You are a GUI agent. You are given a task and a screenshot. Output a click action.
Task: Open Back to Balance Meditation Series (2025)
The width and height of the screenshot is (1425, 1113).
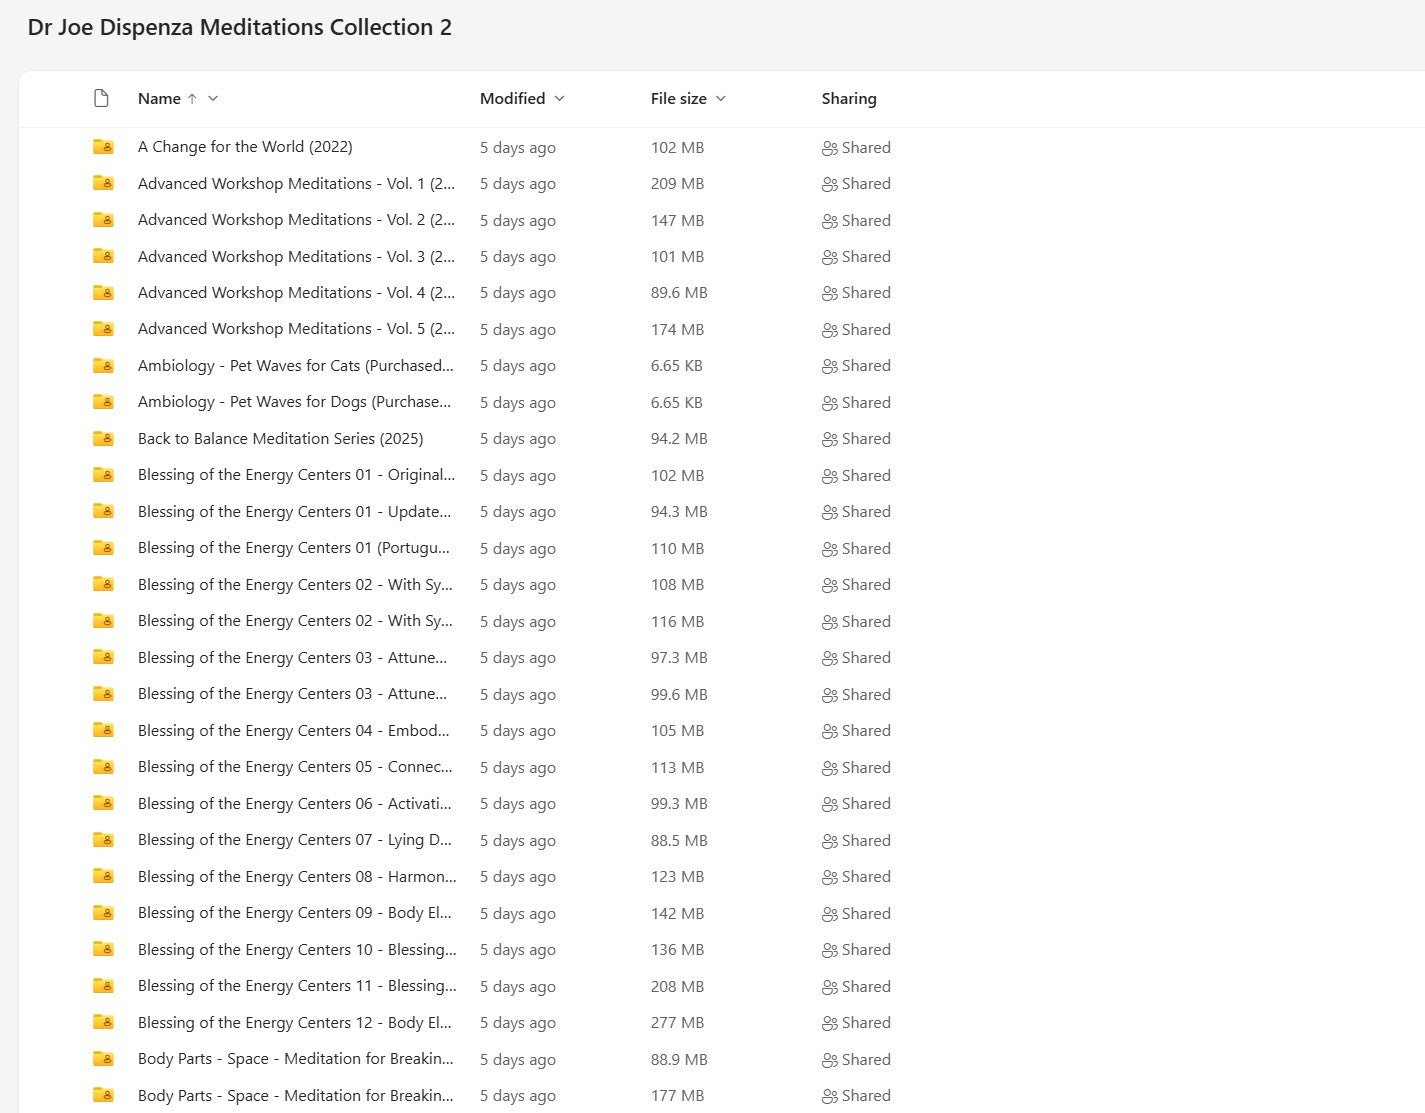(281, 439)
